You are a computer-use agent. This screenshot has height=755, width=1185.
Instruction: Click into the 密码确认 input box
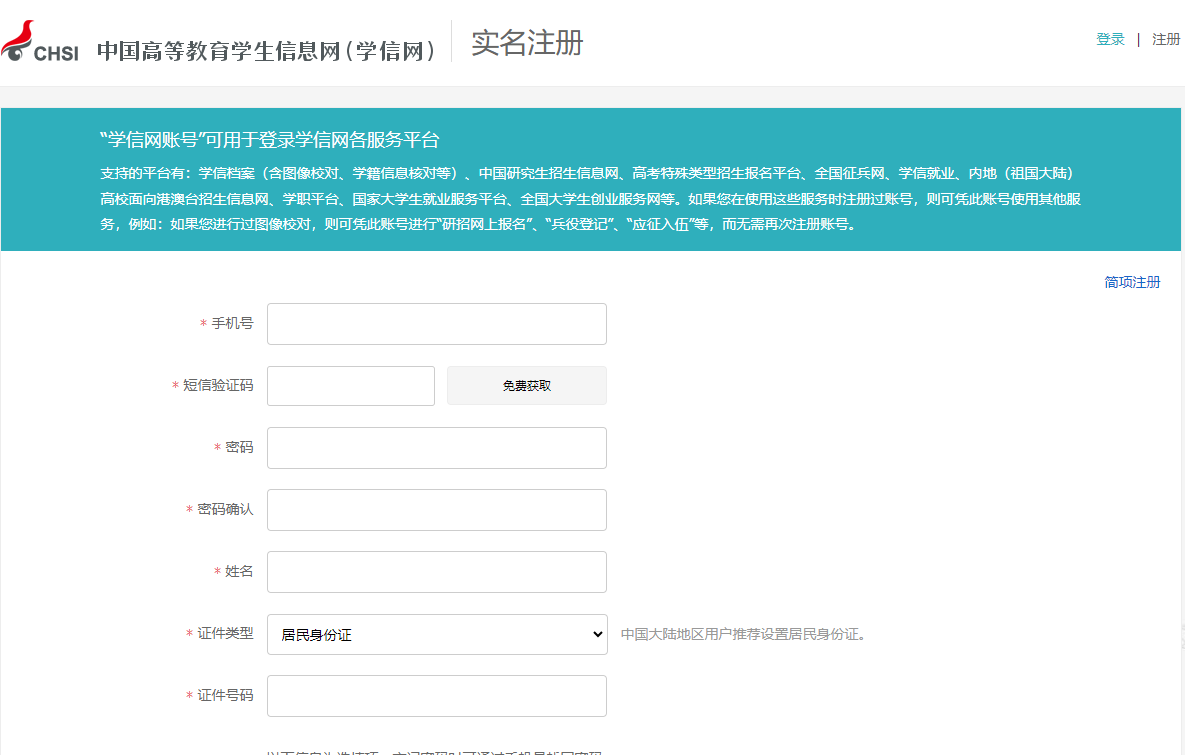click(x=436, y=510)
